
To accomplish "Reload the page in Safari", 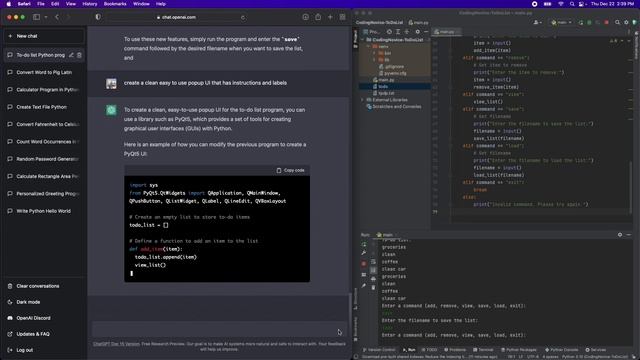I will tap(243, 18).
